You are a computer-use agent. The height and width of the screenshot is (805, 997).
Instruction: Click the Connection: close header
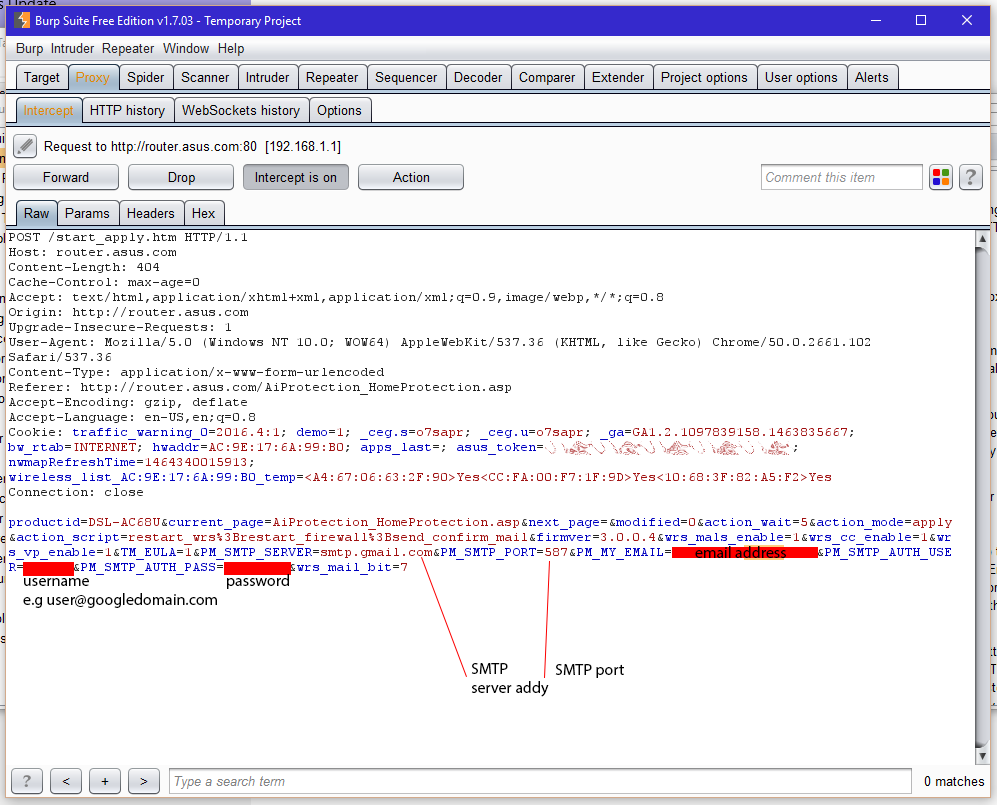tap(76, 492)
